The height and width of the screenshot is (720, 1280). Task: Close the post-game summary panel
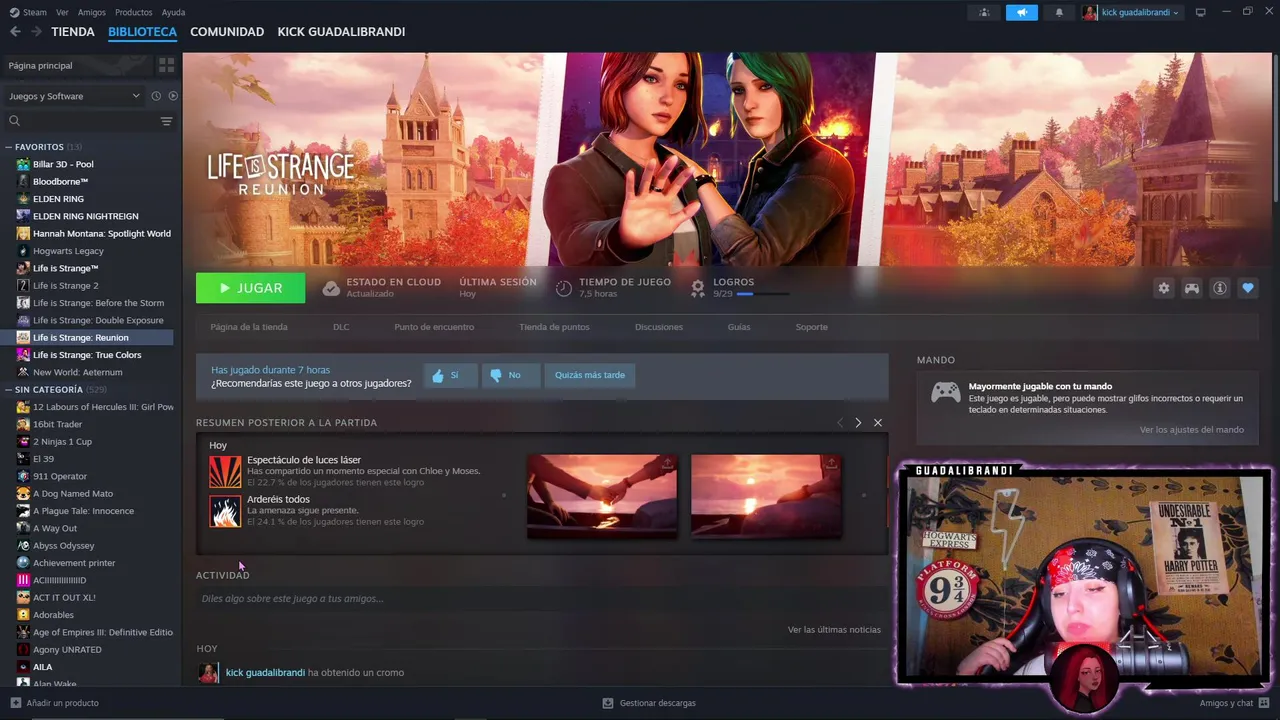click(x=878, y=423)
